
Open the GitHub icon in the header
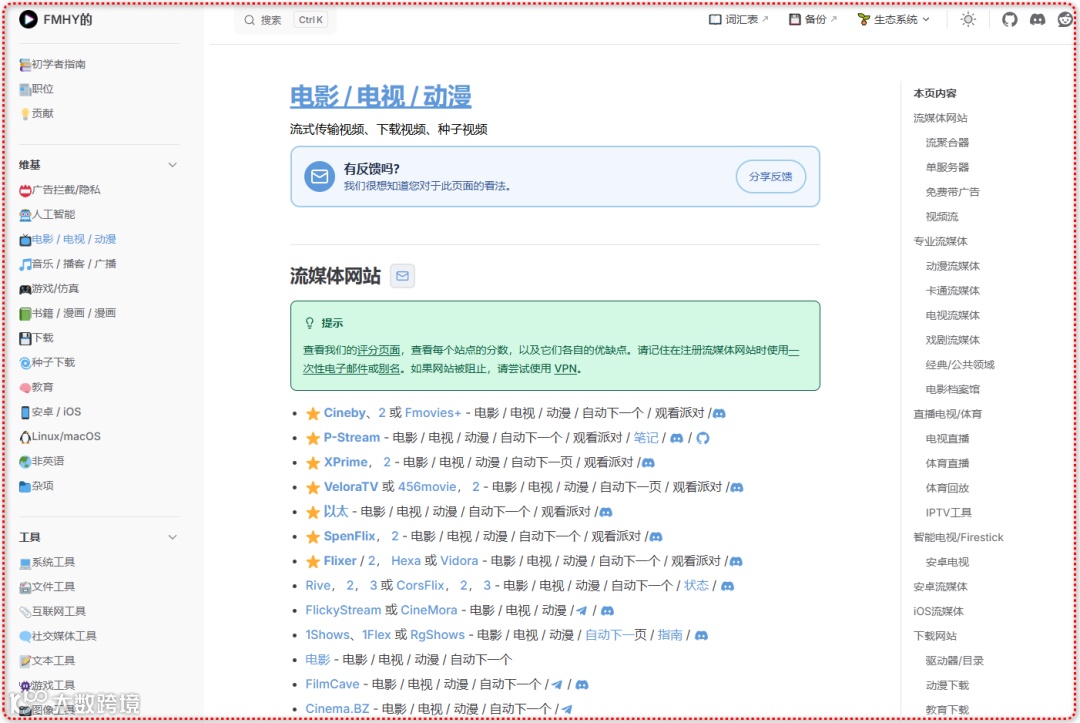coord(1009,19)
